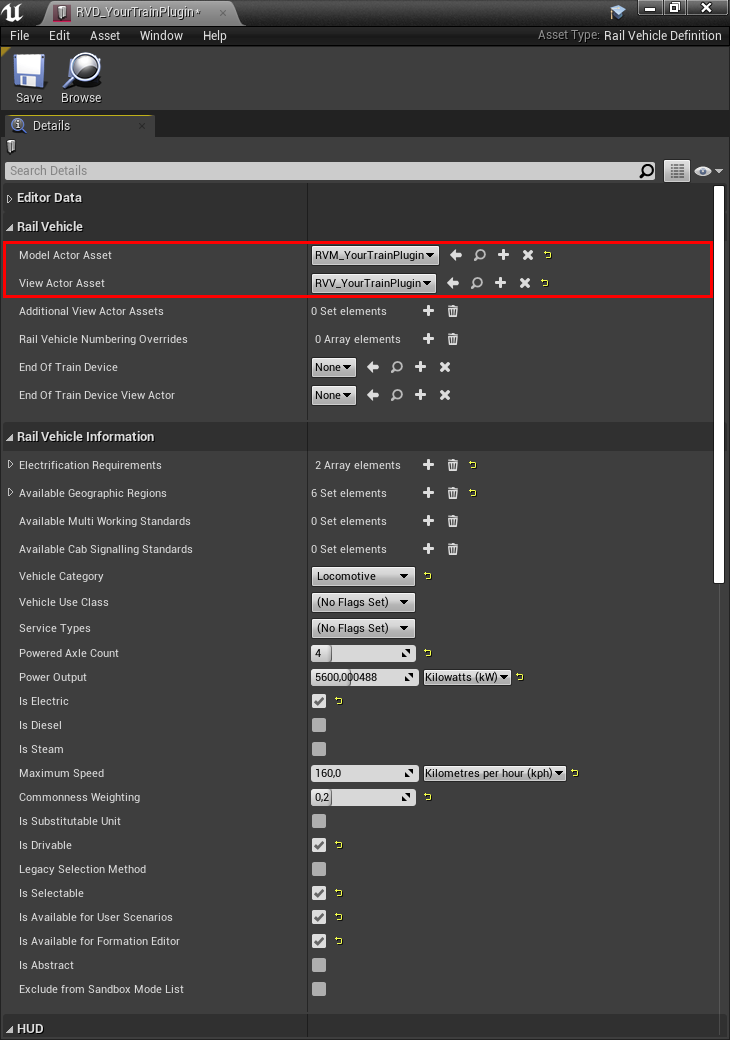Open the Asset menu
The image size is (730, 1040).
pos(105,36)
